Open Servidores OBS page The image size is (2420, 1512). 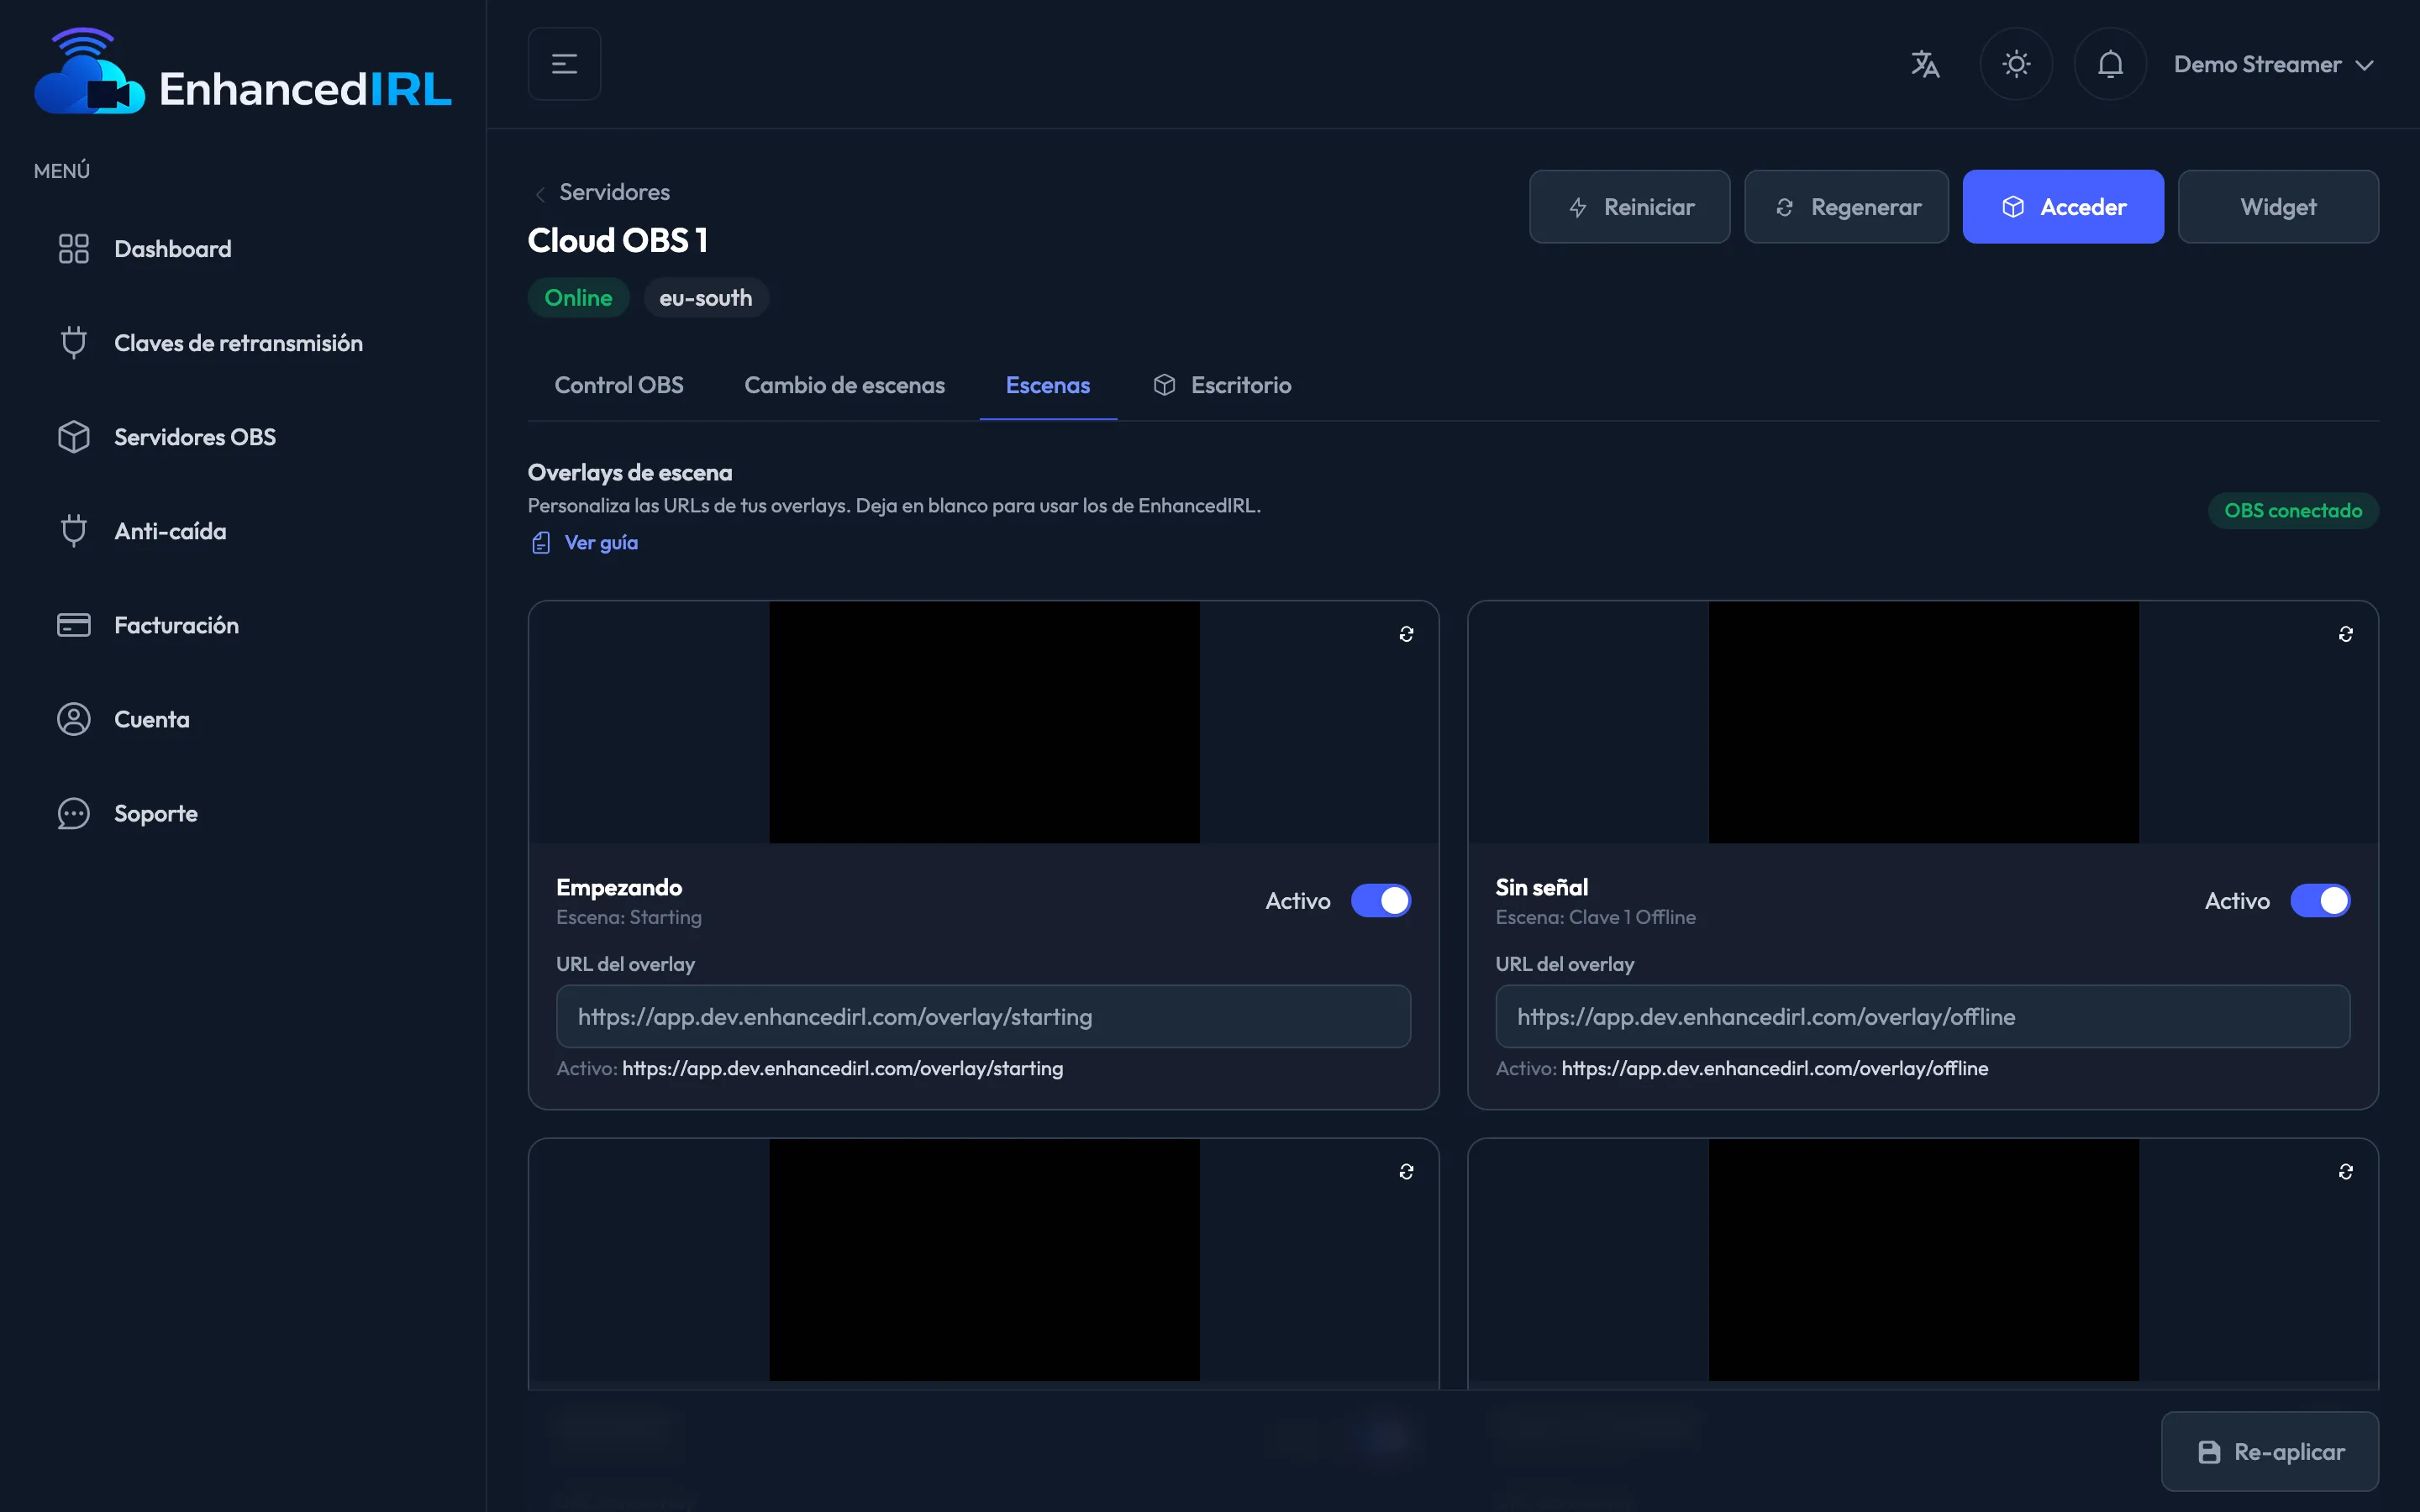point(243,437)
